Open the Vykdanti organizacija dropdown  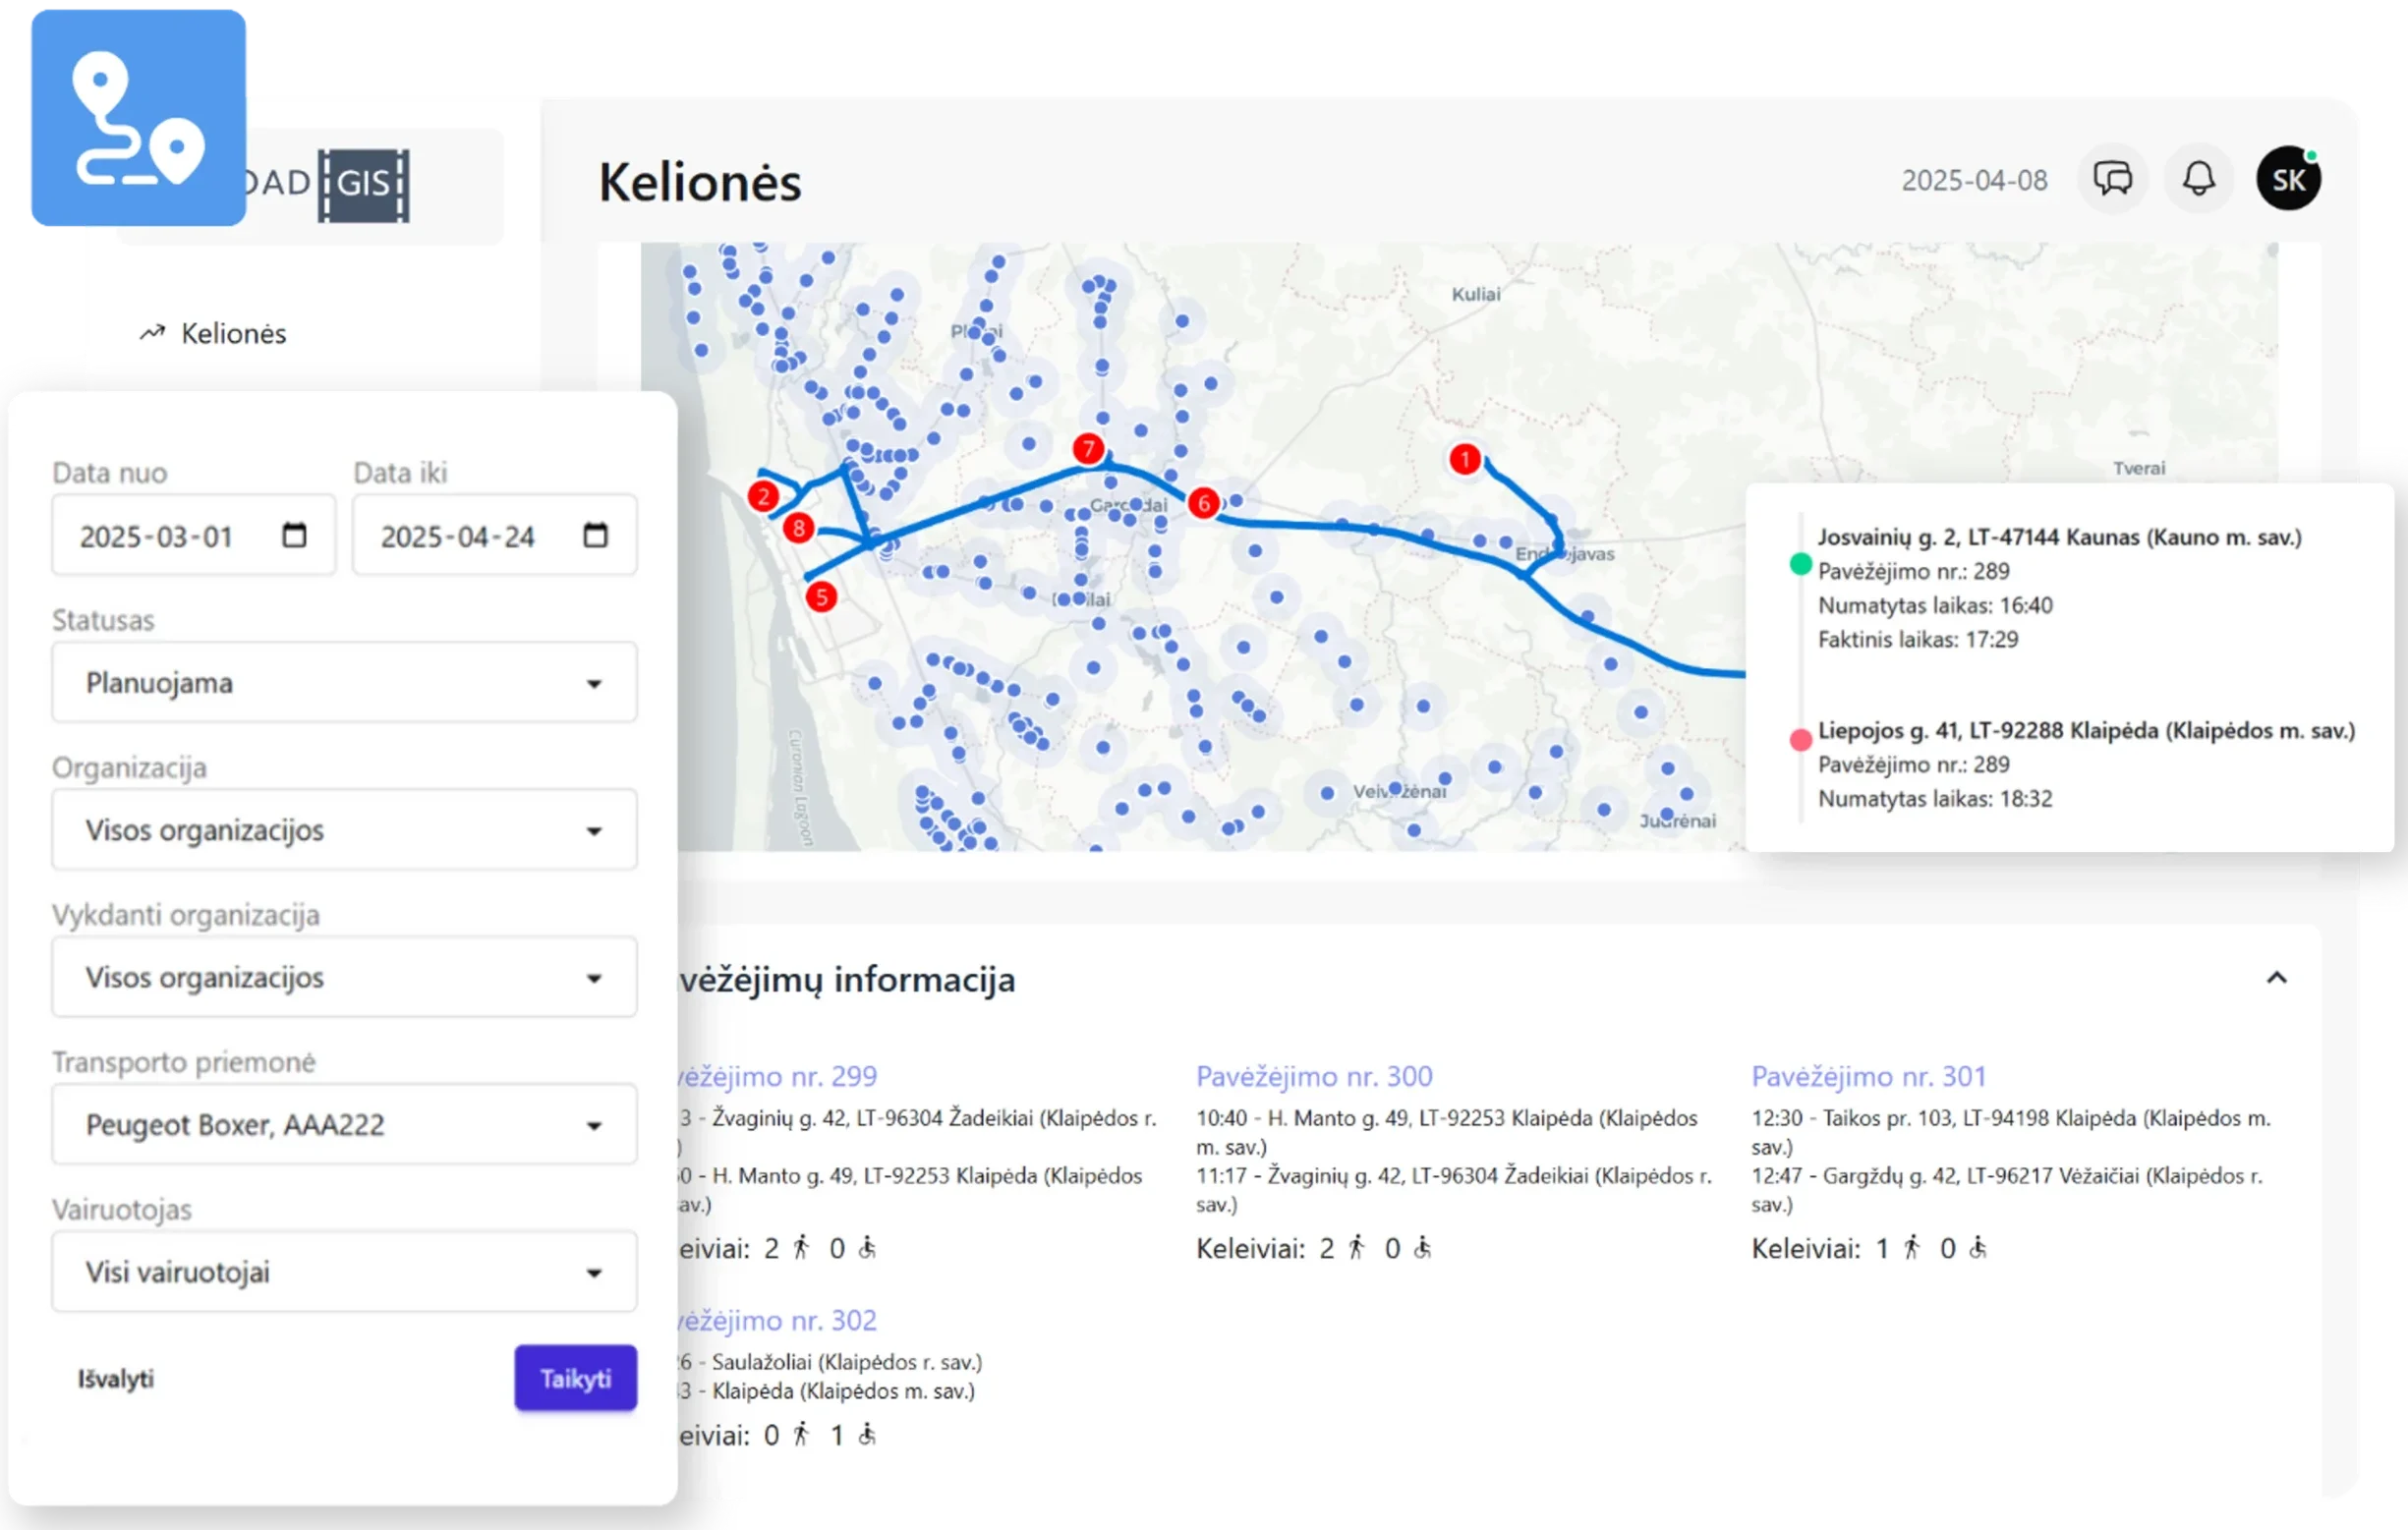[x=344, y=977]
